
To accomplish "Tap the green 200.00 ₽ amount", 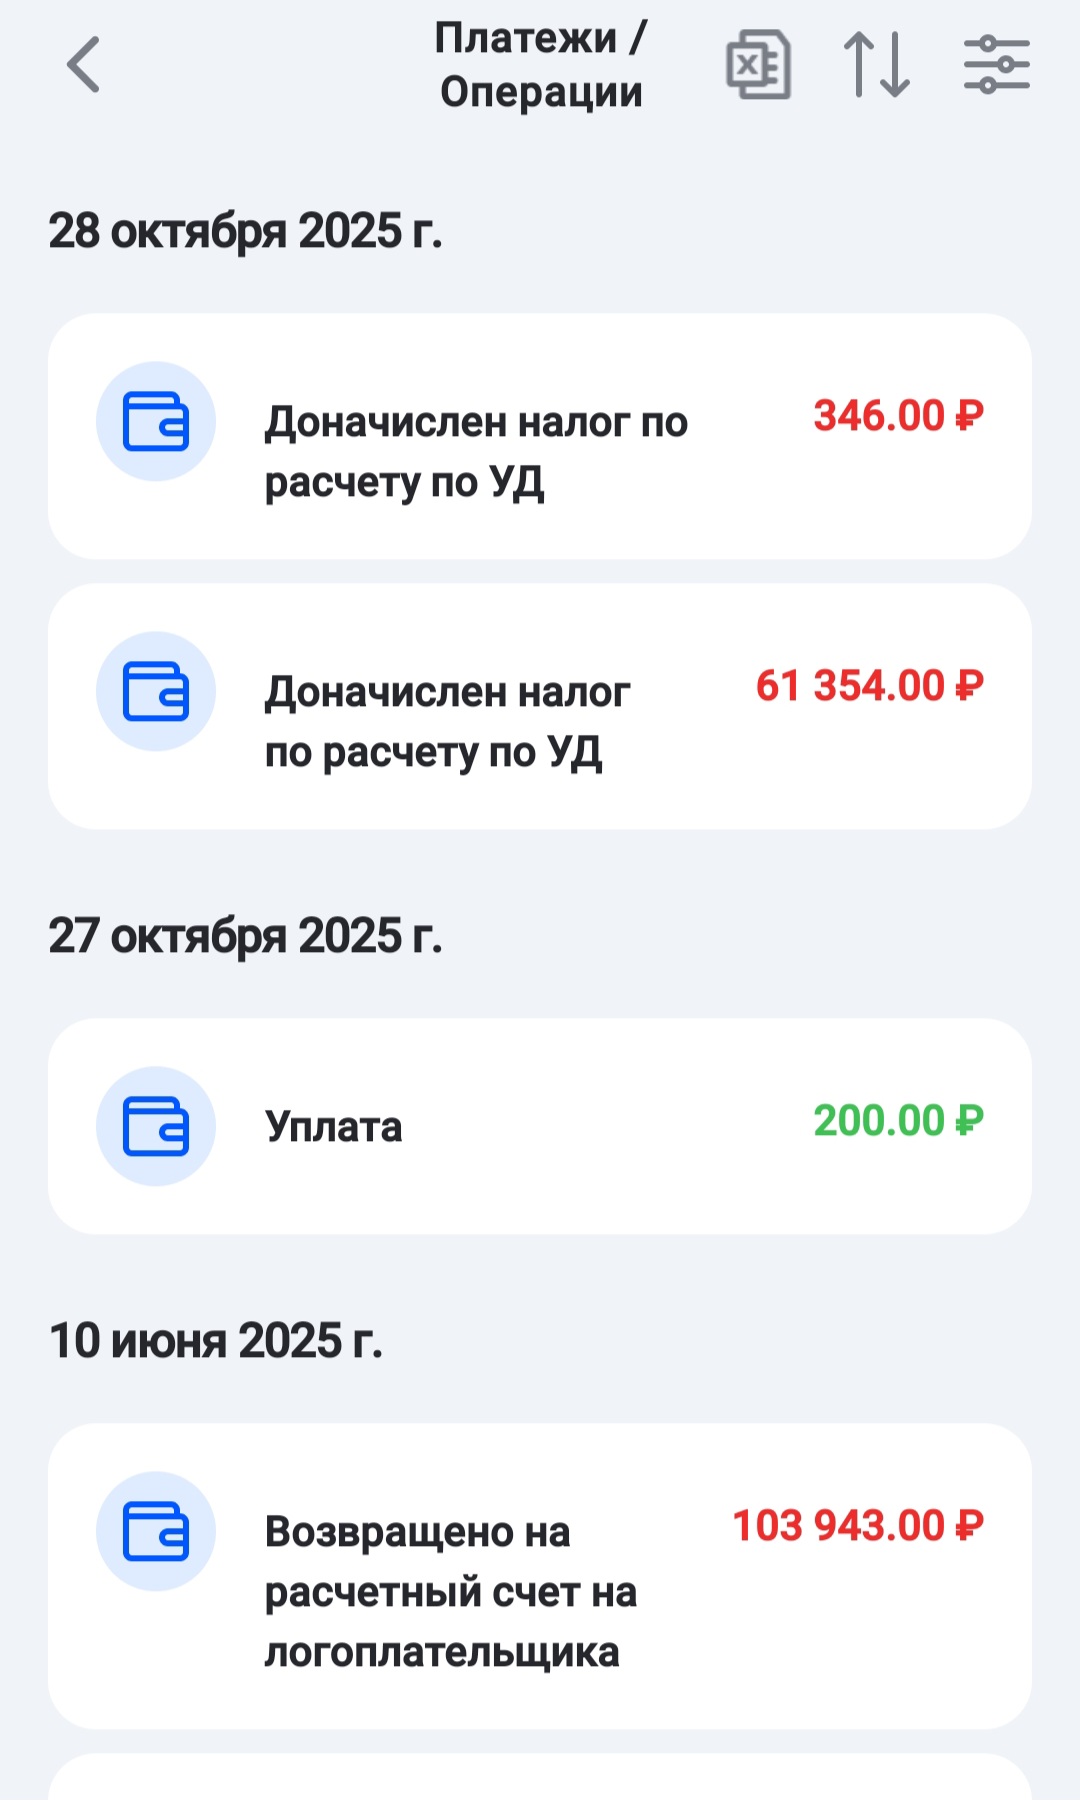I will click(x=898, y=1121).
